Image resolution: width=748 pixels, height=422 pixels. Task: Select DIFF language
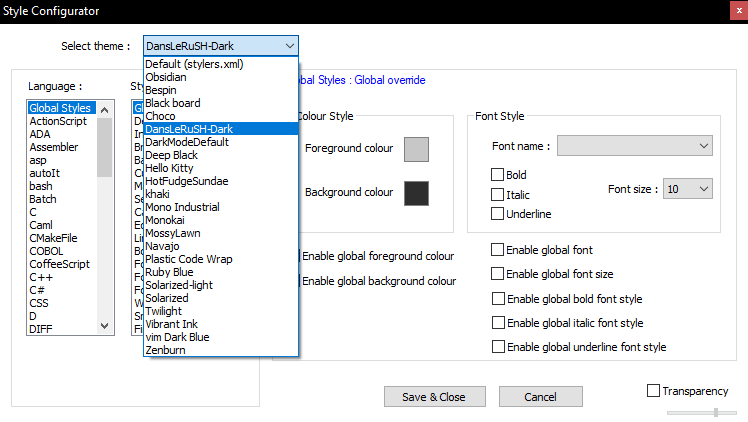[x=62, y=329]
